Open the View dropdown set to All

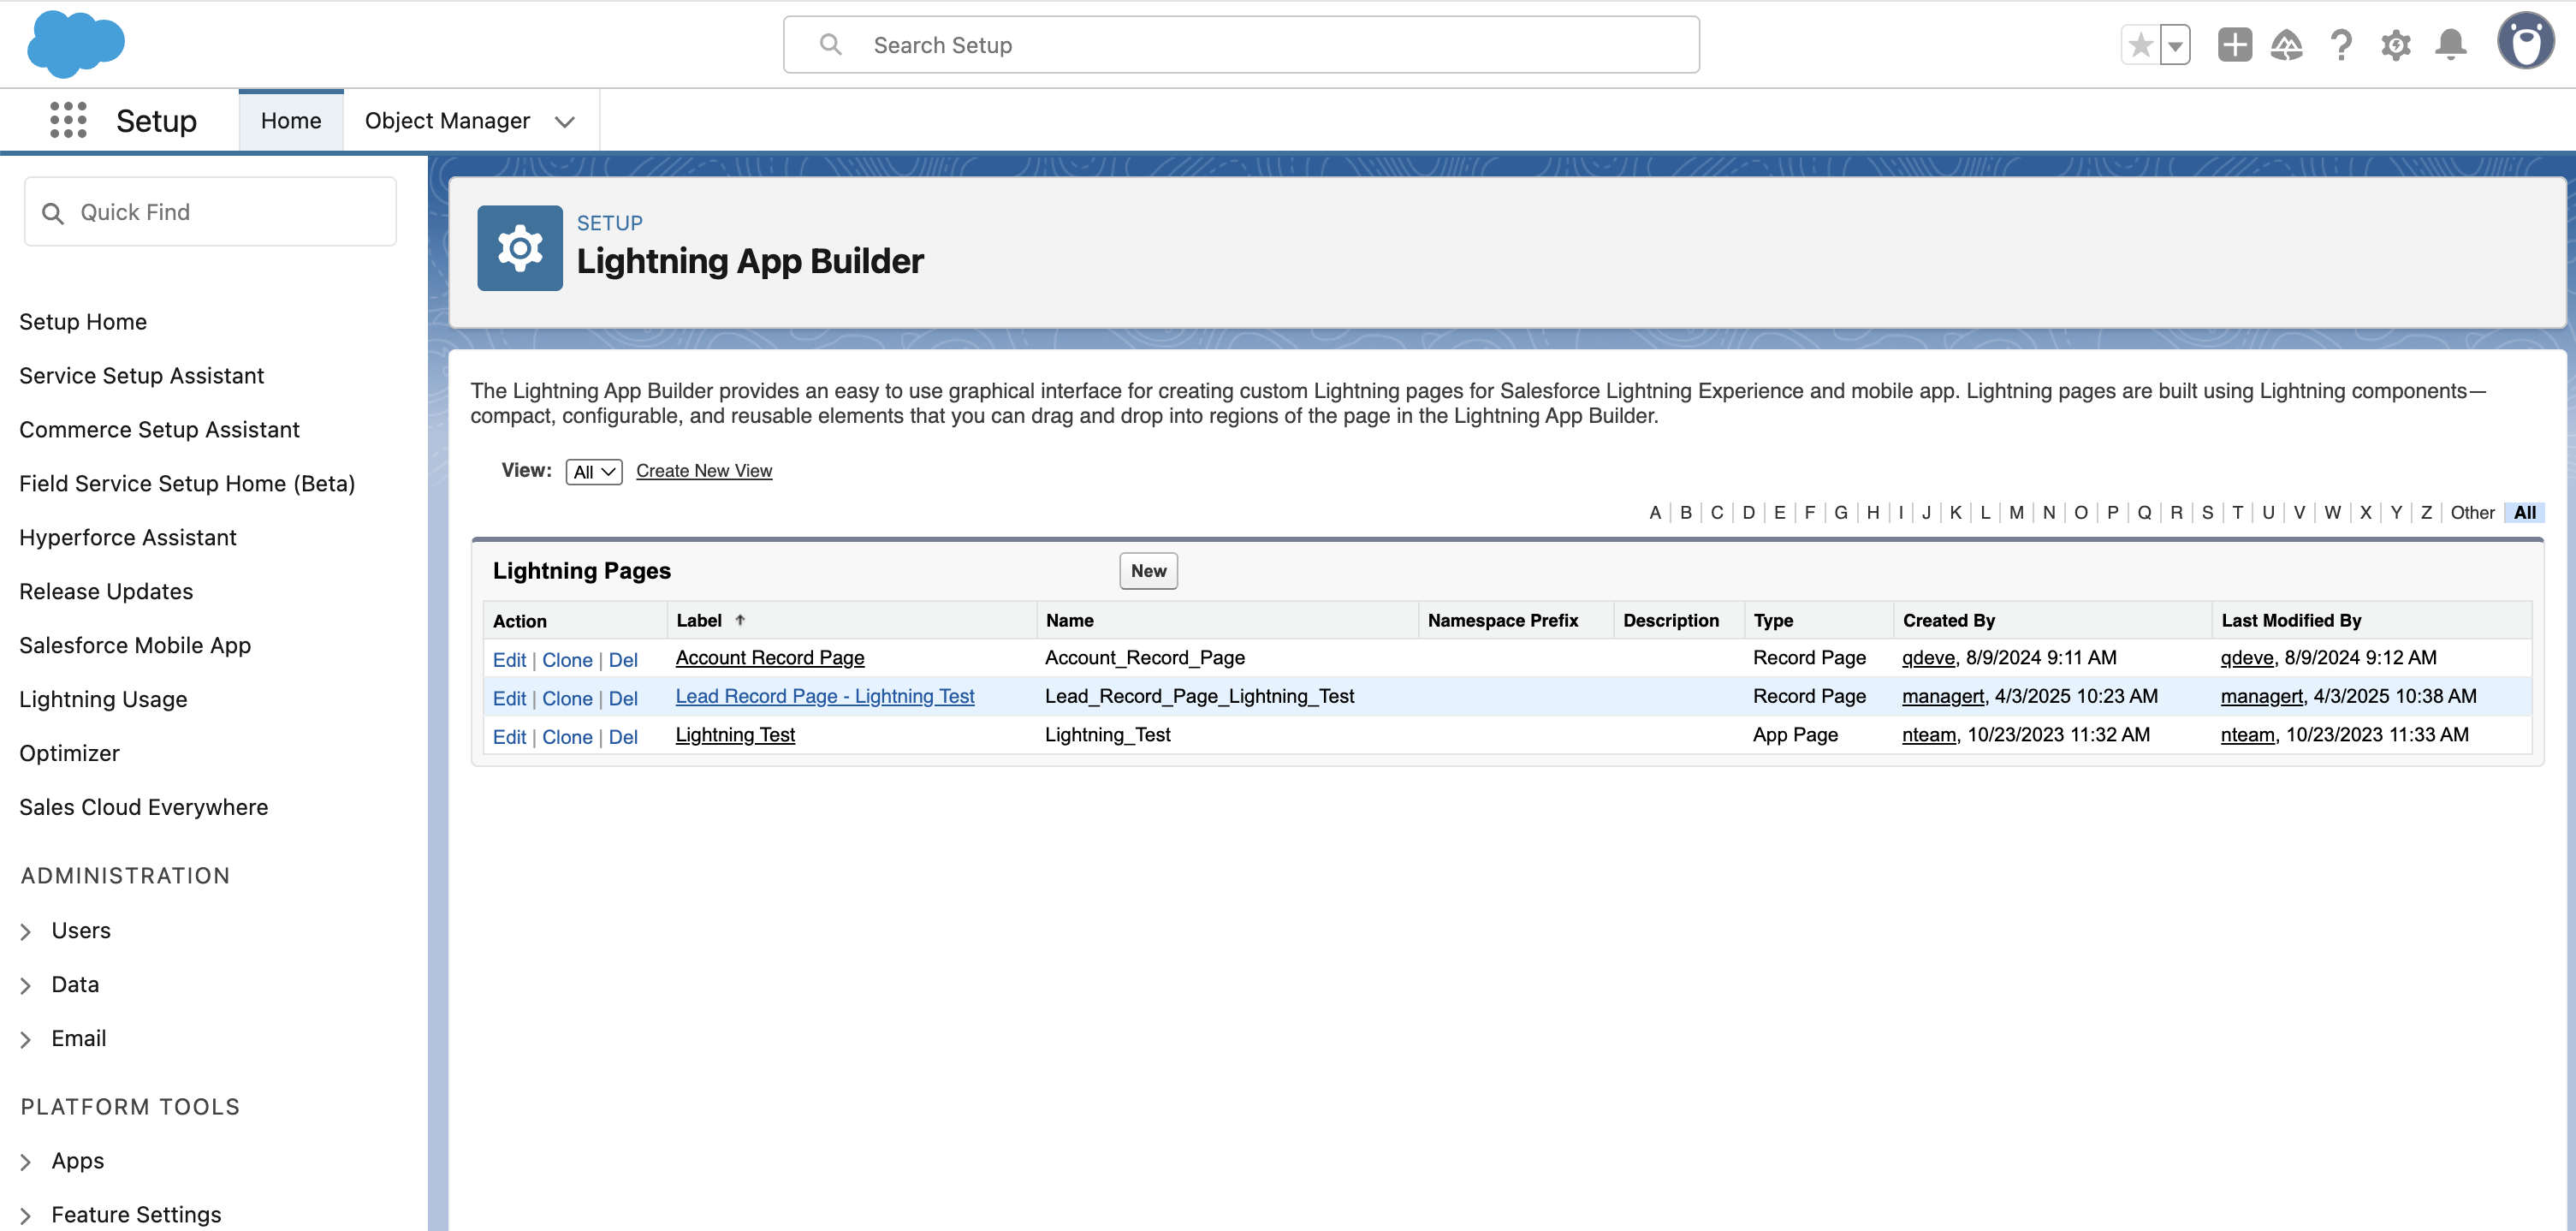point(594,472)
